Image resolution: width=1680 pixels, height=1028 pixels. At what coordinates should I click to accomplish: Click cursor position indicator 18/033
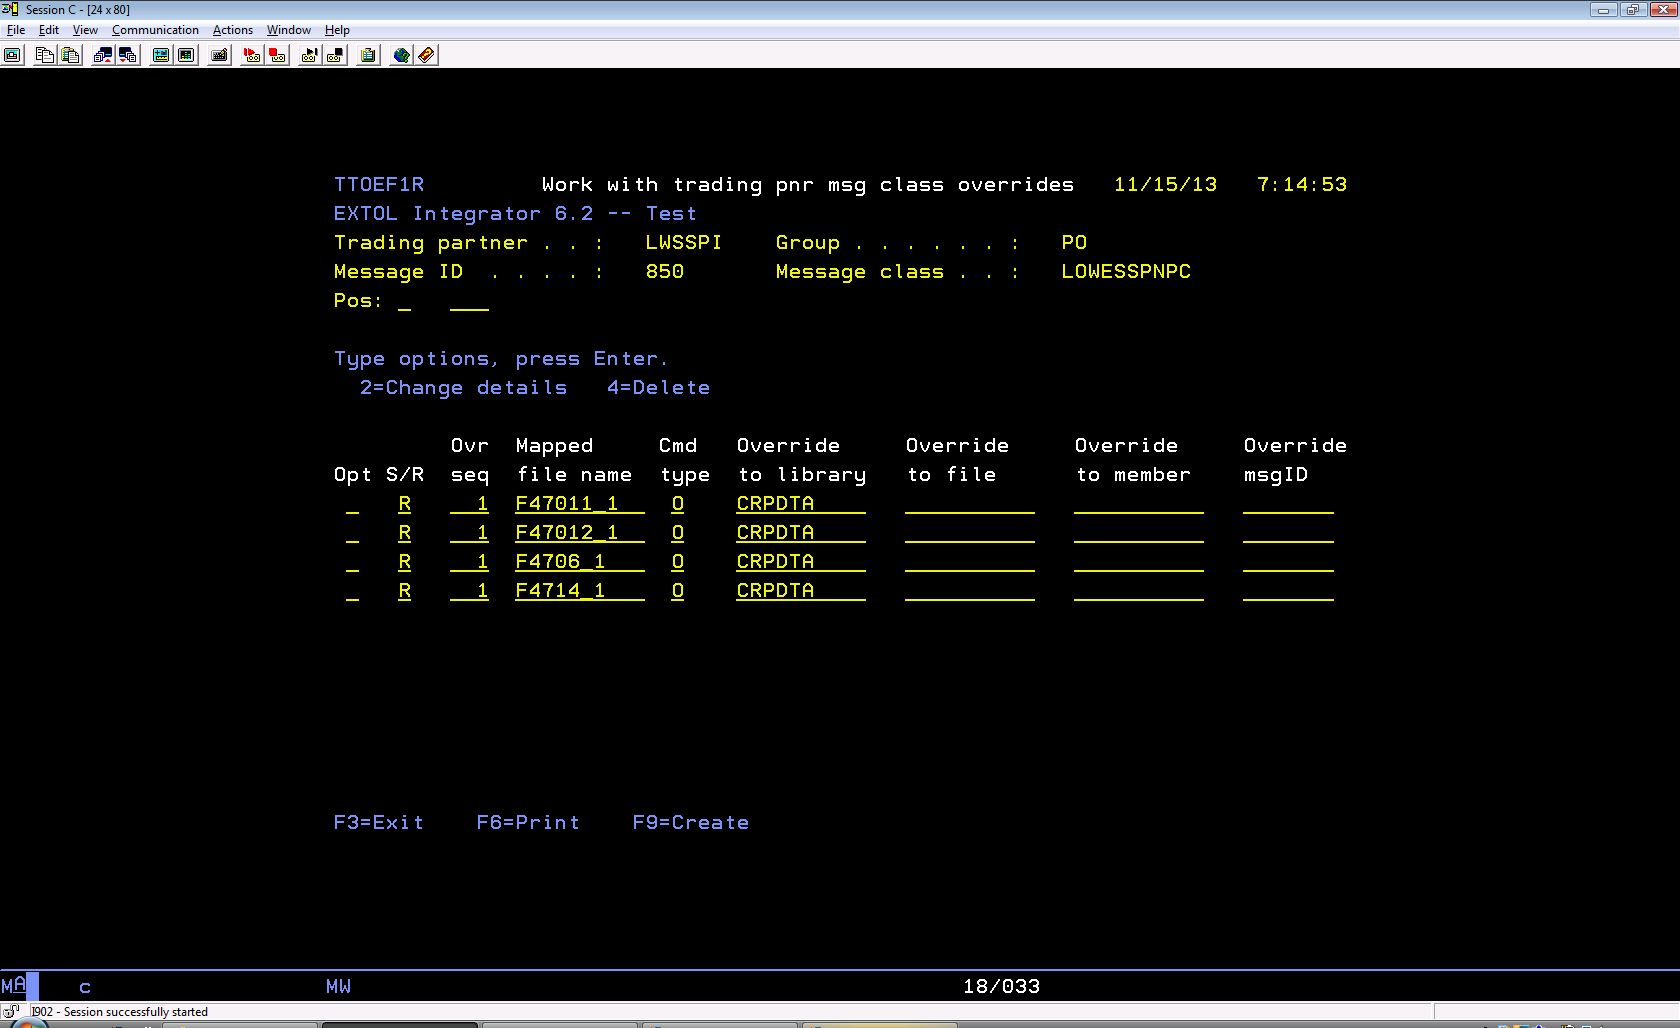1001,987
